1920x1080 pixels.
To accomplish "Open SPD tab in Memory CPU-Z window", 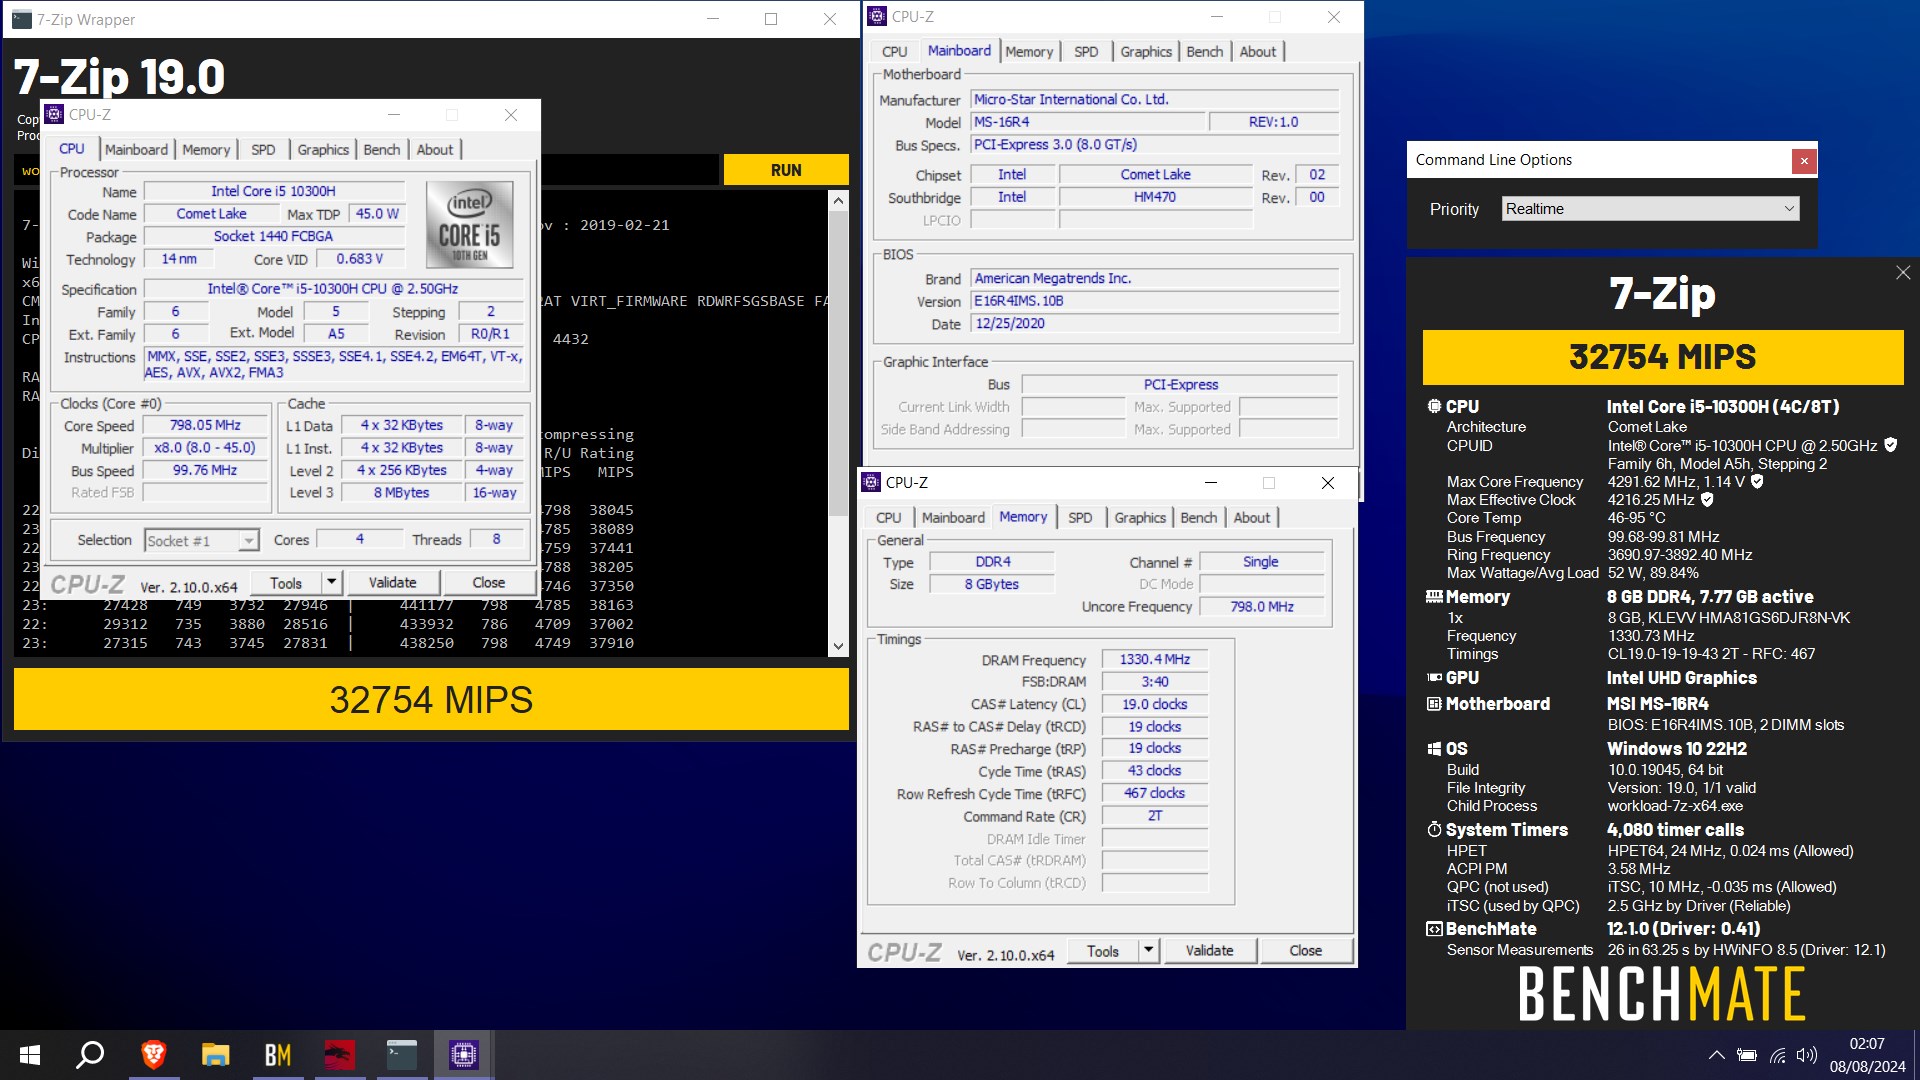I will pos(1080,518).
